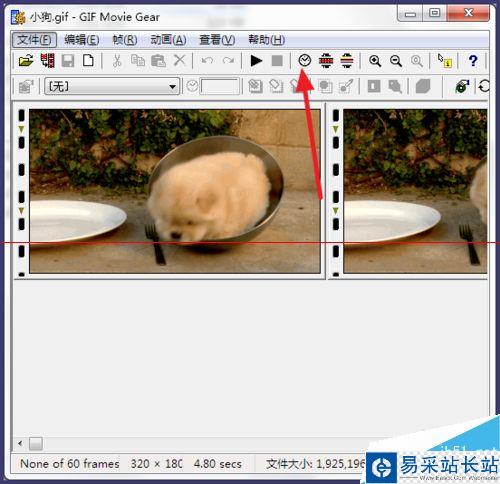The height and width of the screenshot is (484, 500).
Task: Click the greyed tag-shaped frame tool icon
Action: (276, 87)
